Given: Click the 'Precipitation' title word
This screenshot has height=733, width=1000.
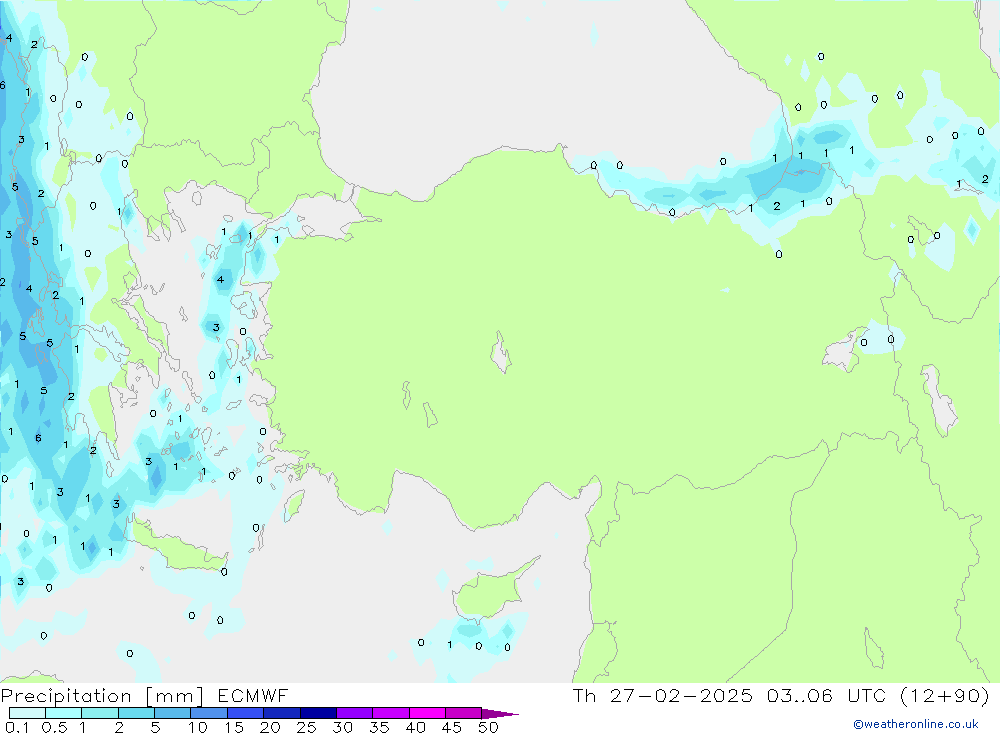Looking at the screenshot, I should point(66,696).
